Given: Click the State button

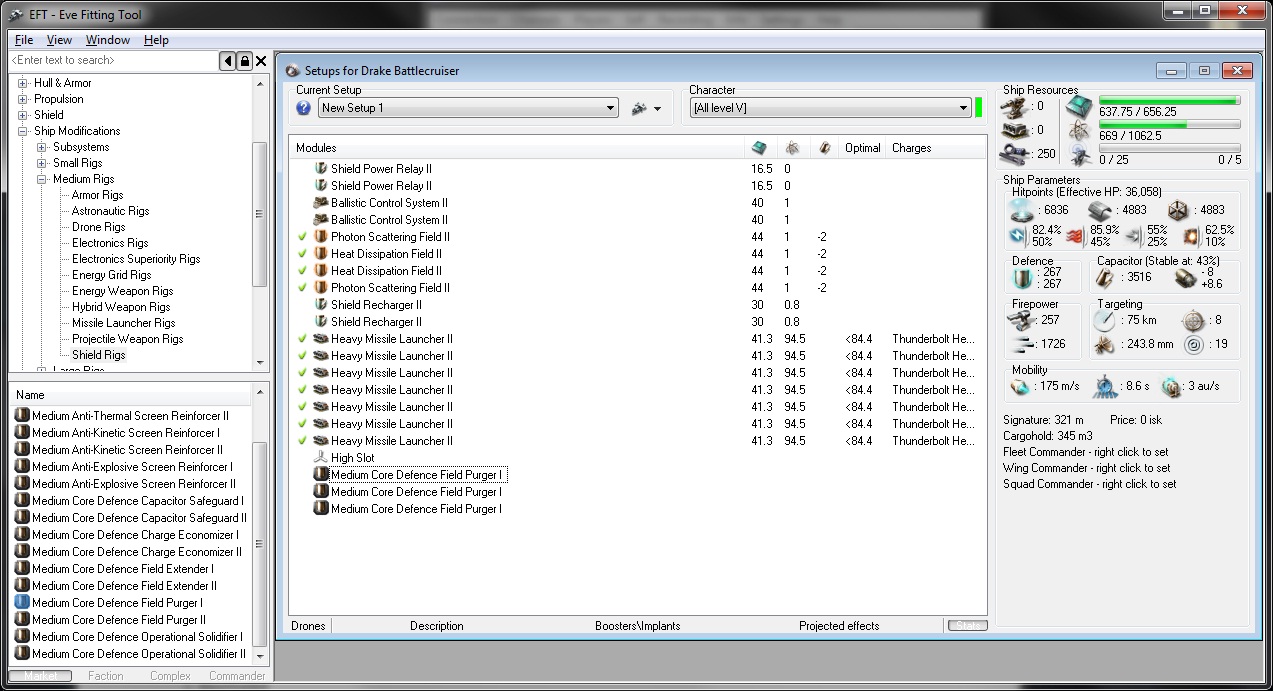Looking at the screenshot, I should pos(967,626).
